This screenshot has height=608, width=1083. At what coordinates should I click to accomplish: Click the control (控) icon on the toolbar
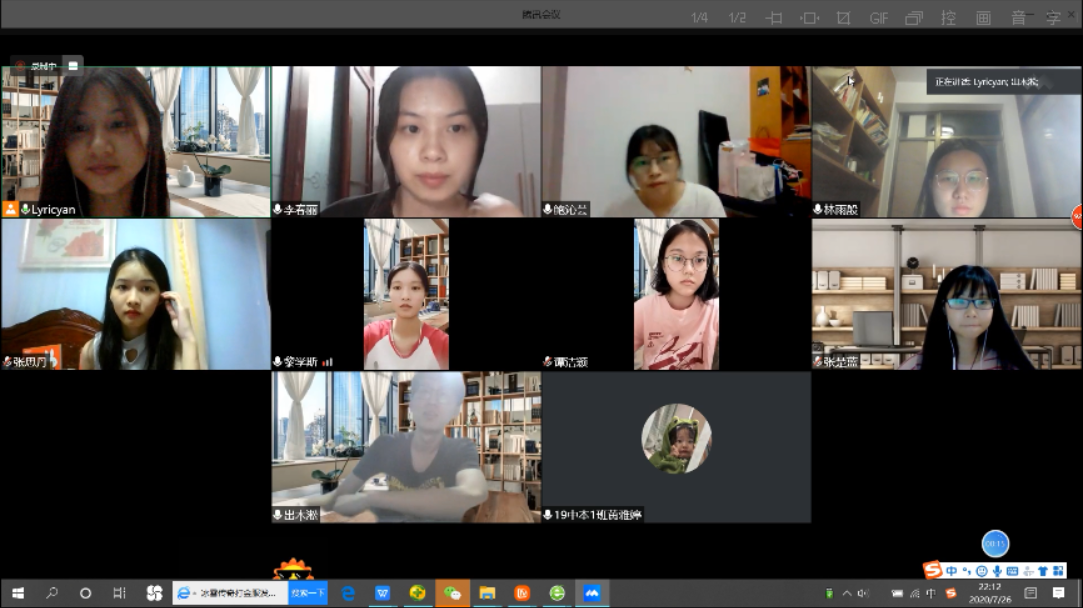947,17
